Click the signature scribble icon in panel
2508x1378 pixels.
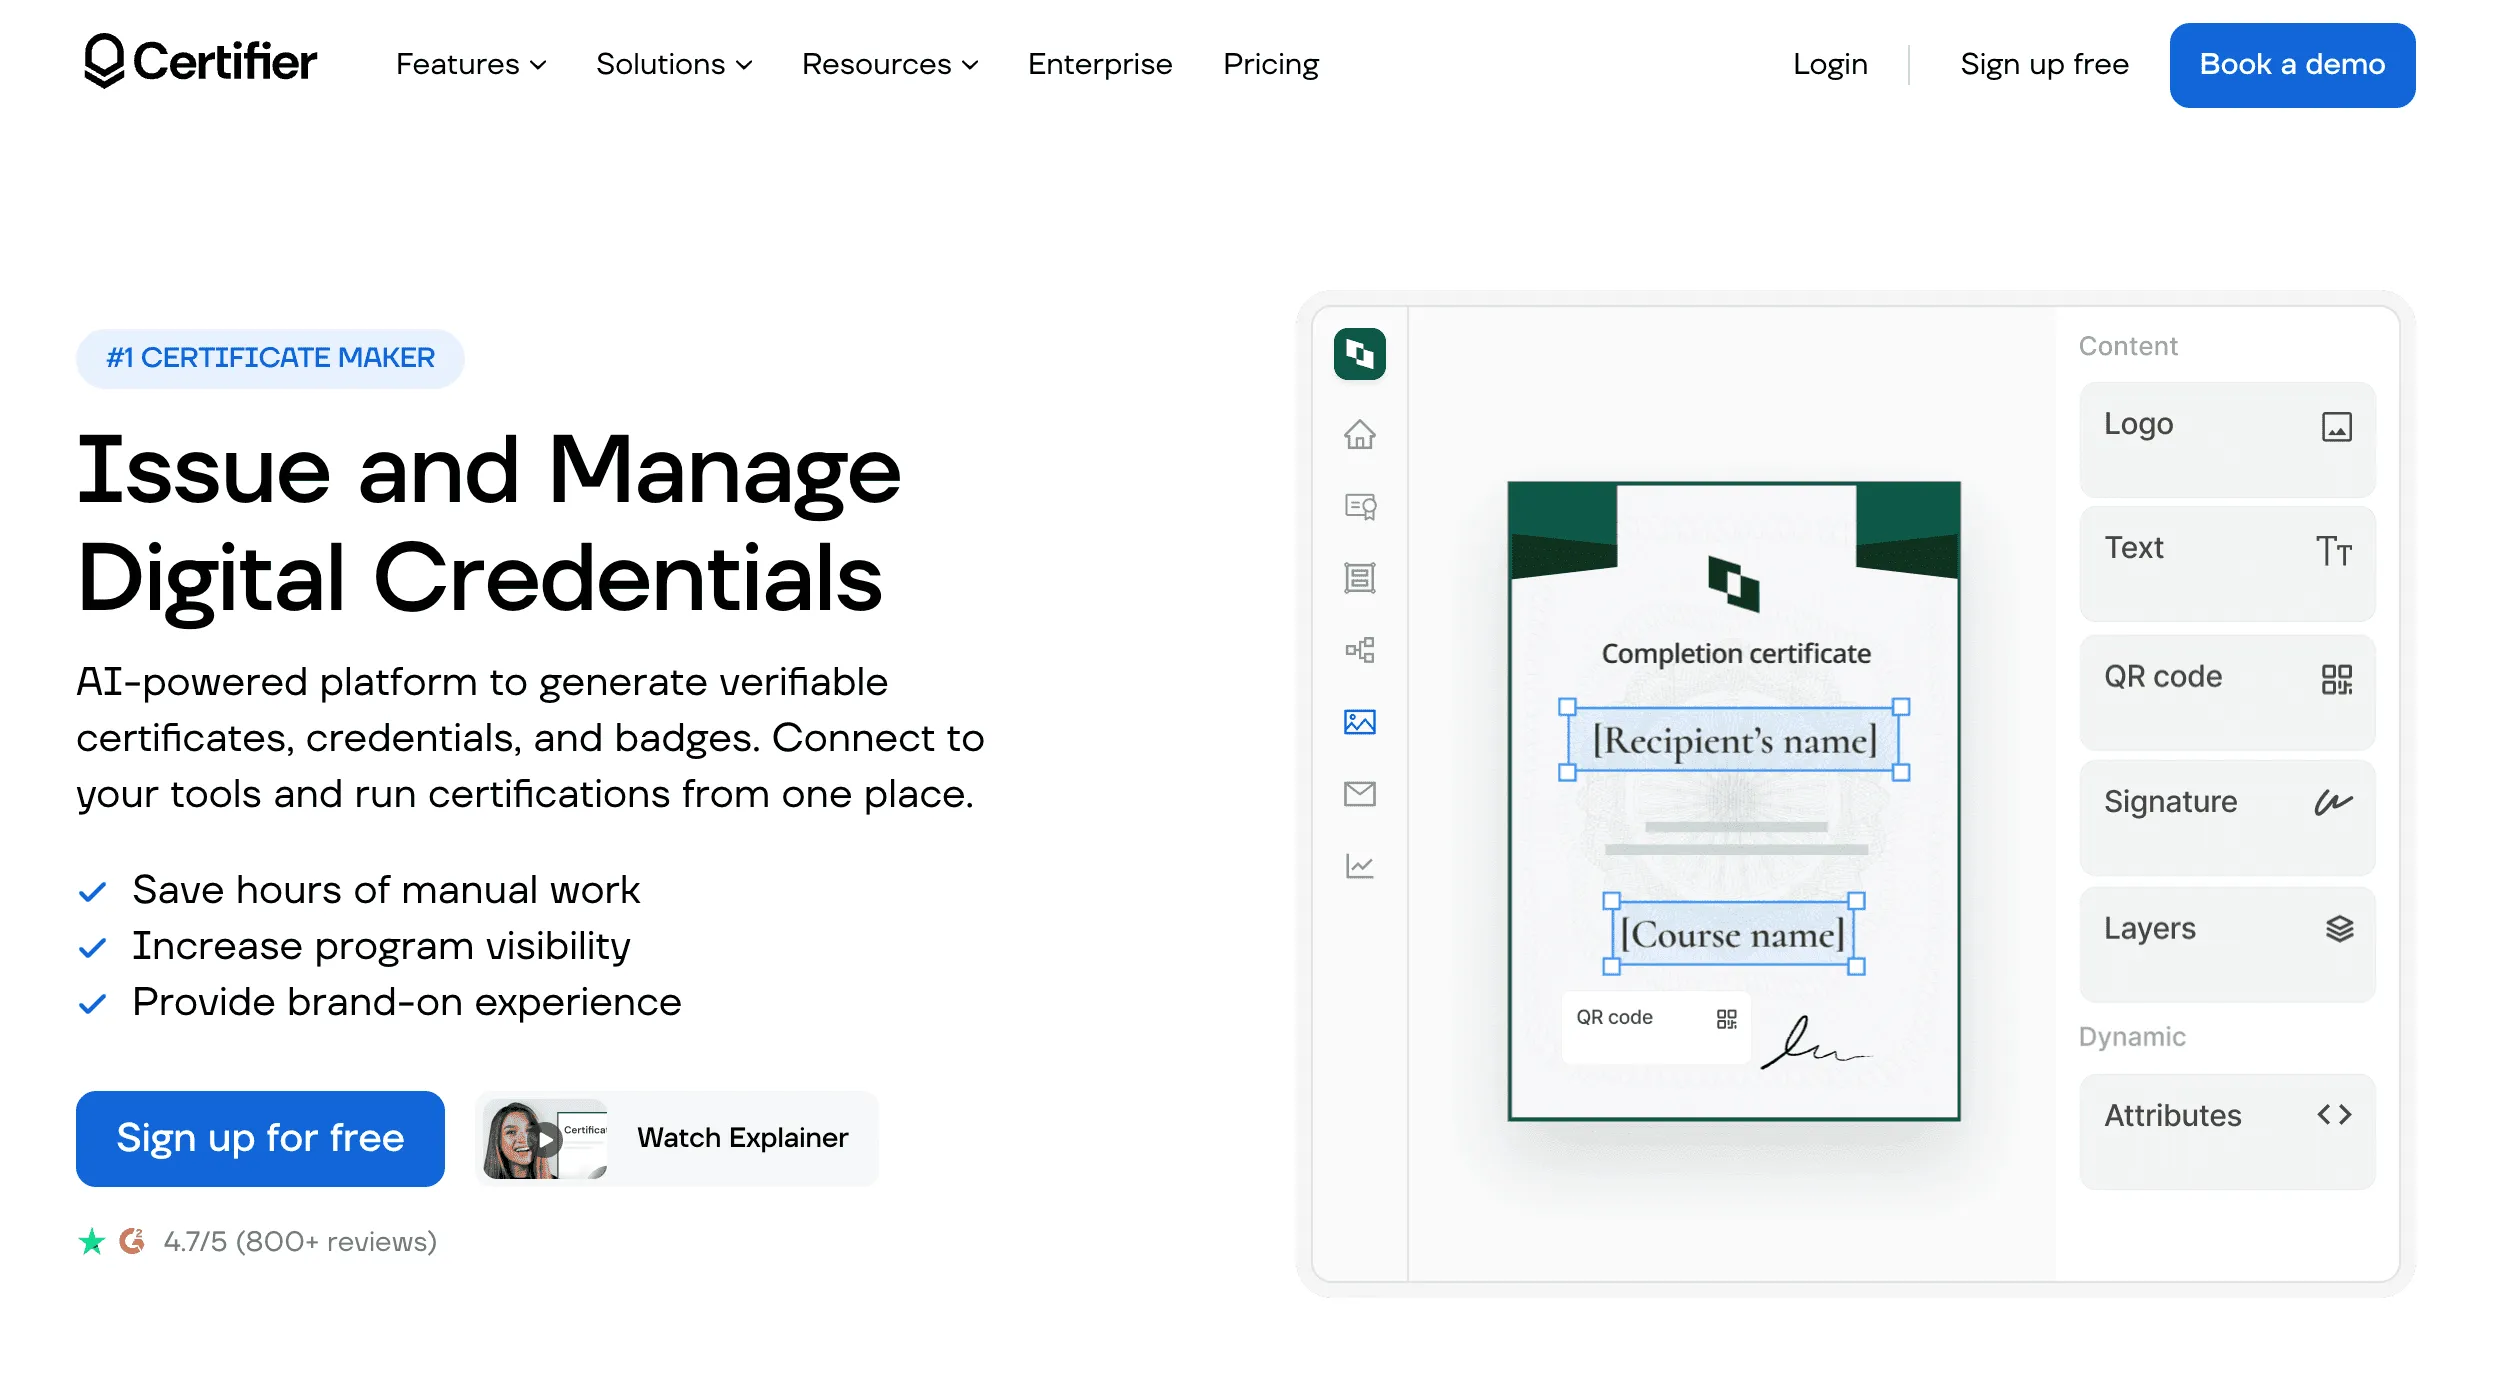tap(2334, 802)
